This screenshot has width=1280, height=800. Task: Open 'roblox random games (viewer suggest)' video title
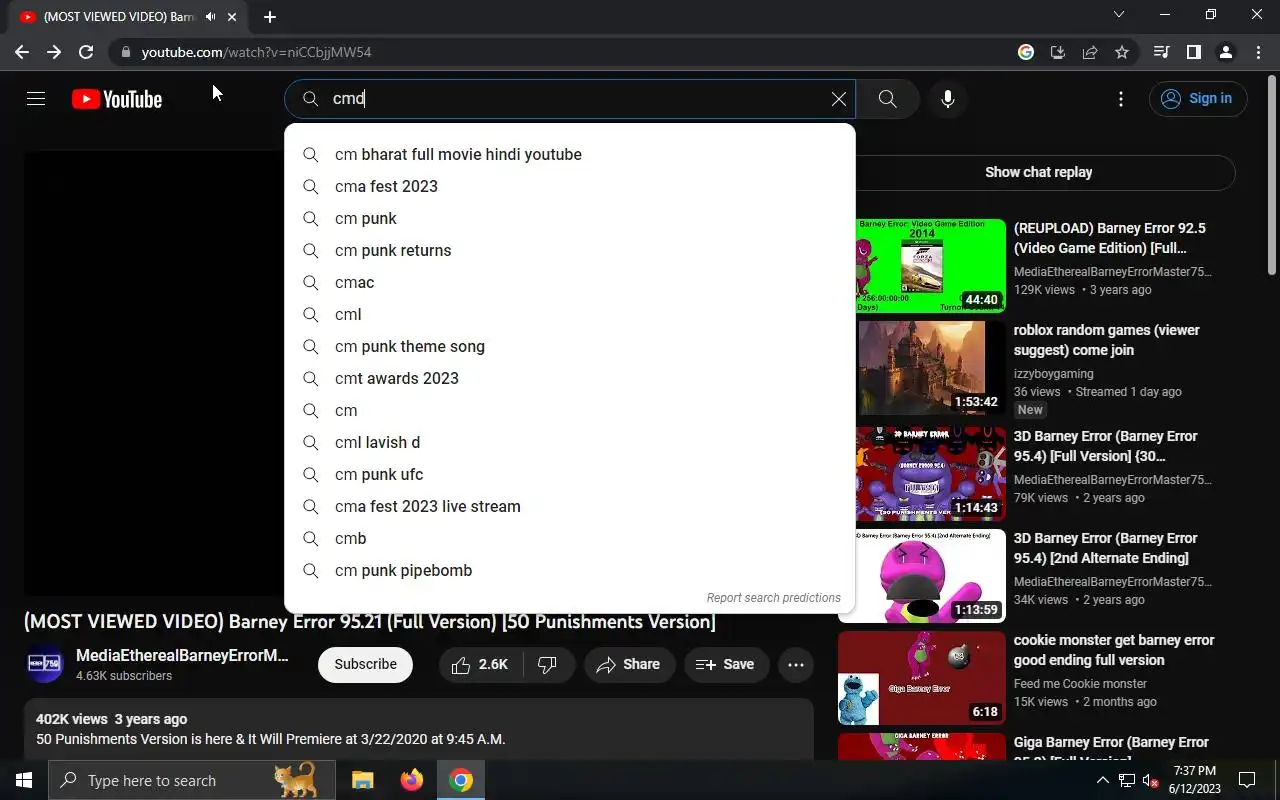(x=1106, y=340)
